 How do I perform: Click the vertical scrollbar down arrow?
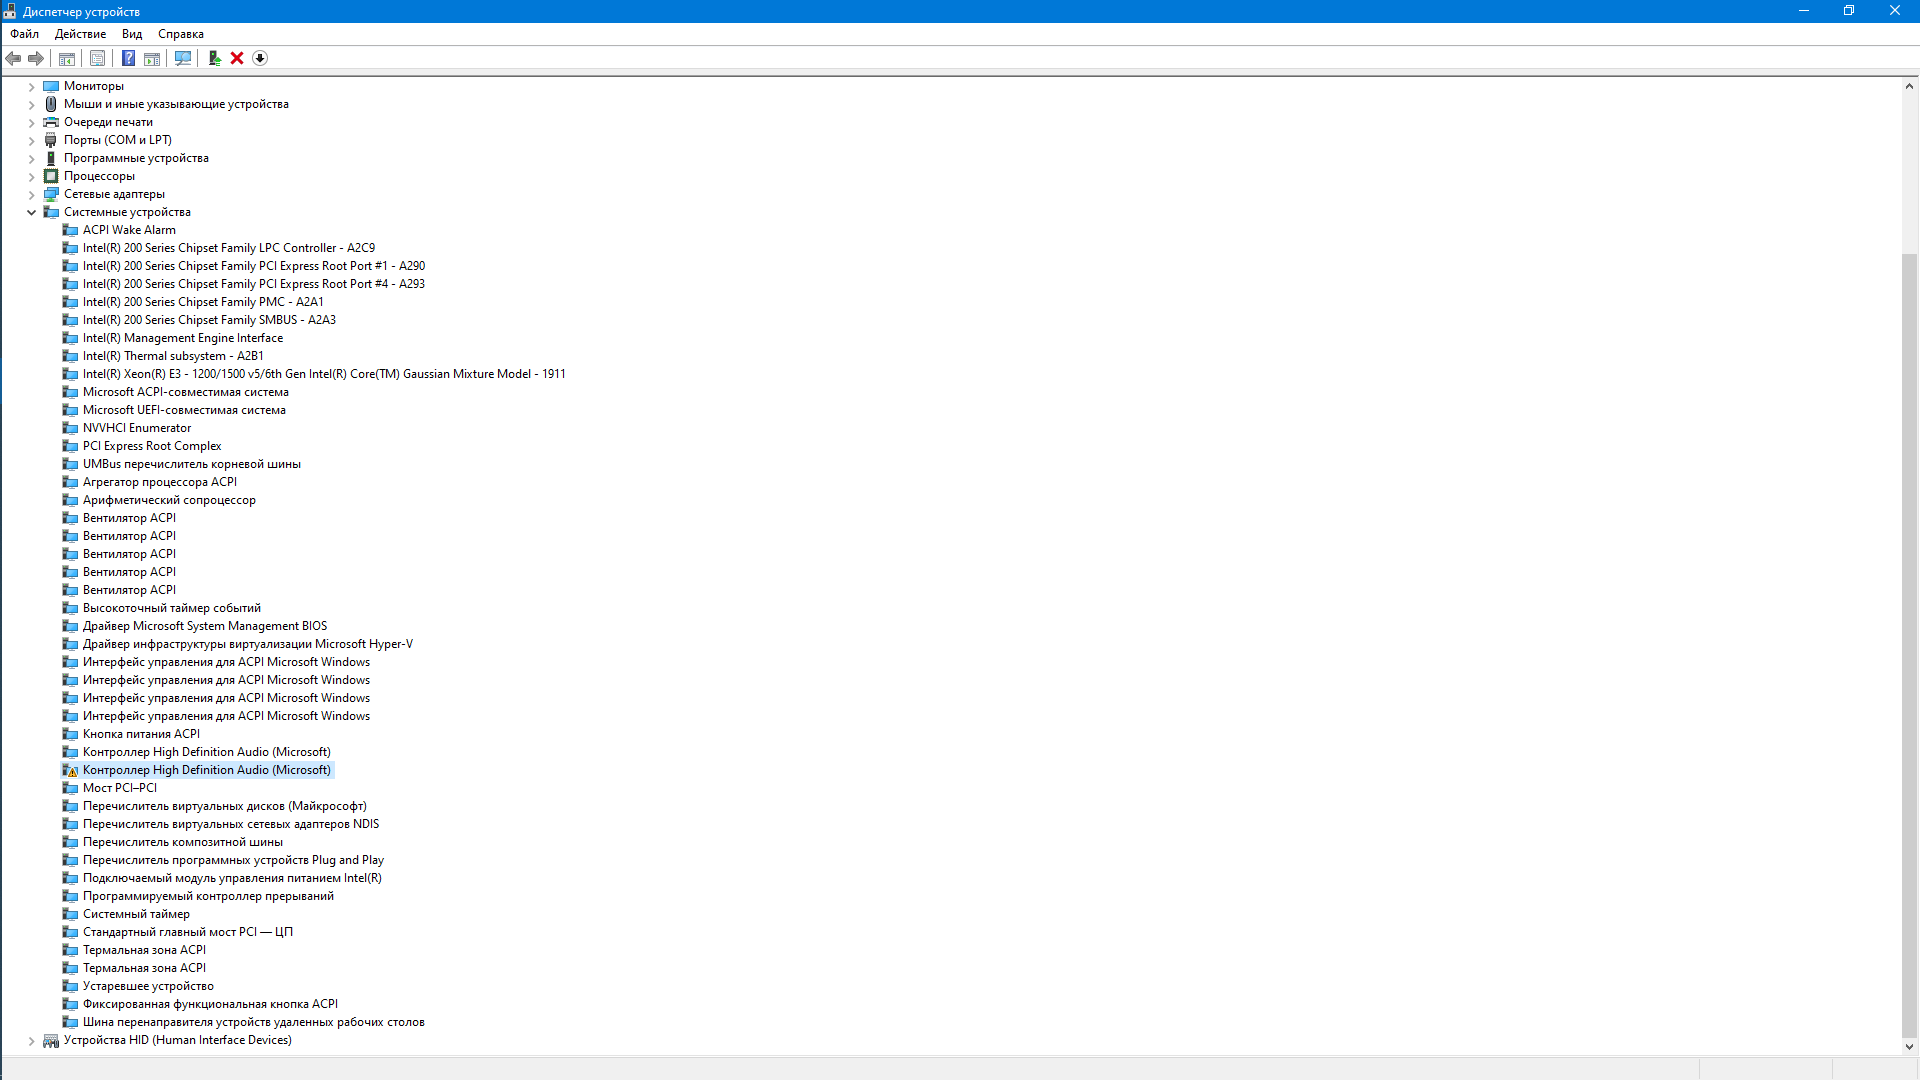(1909, 1047)
